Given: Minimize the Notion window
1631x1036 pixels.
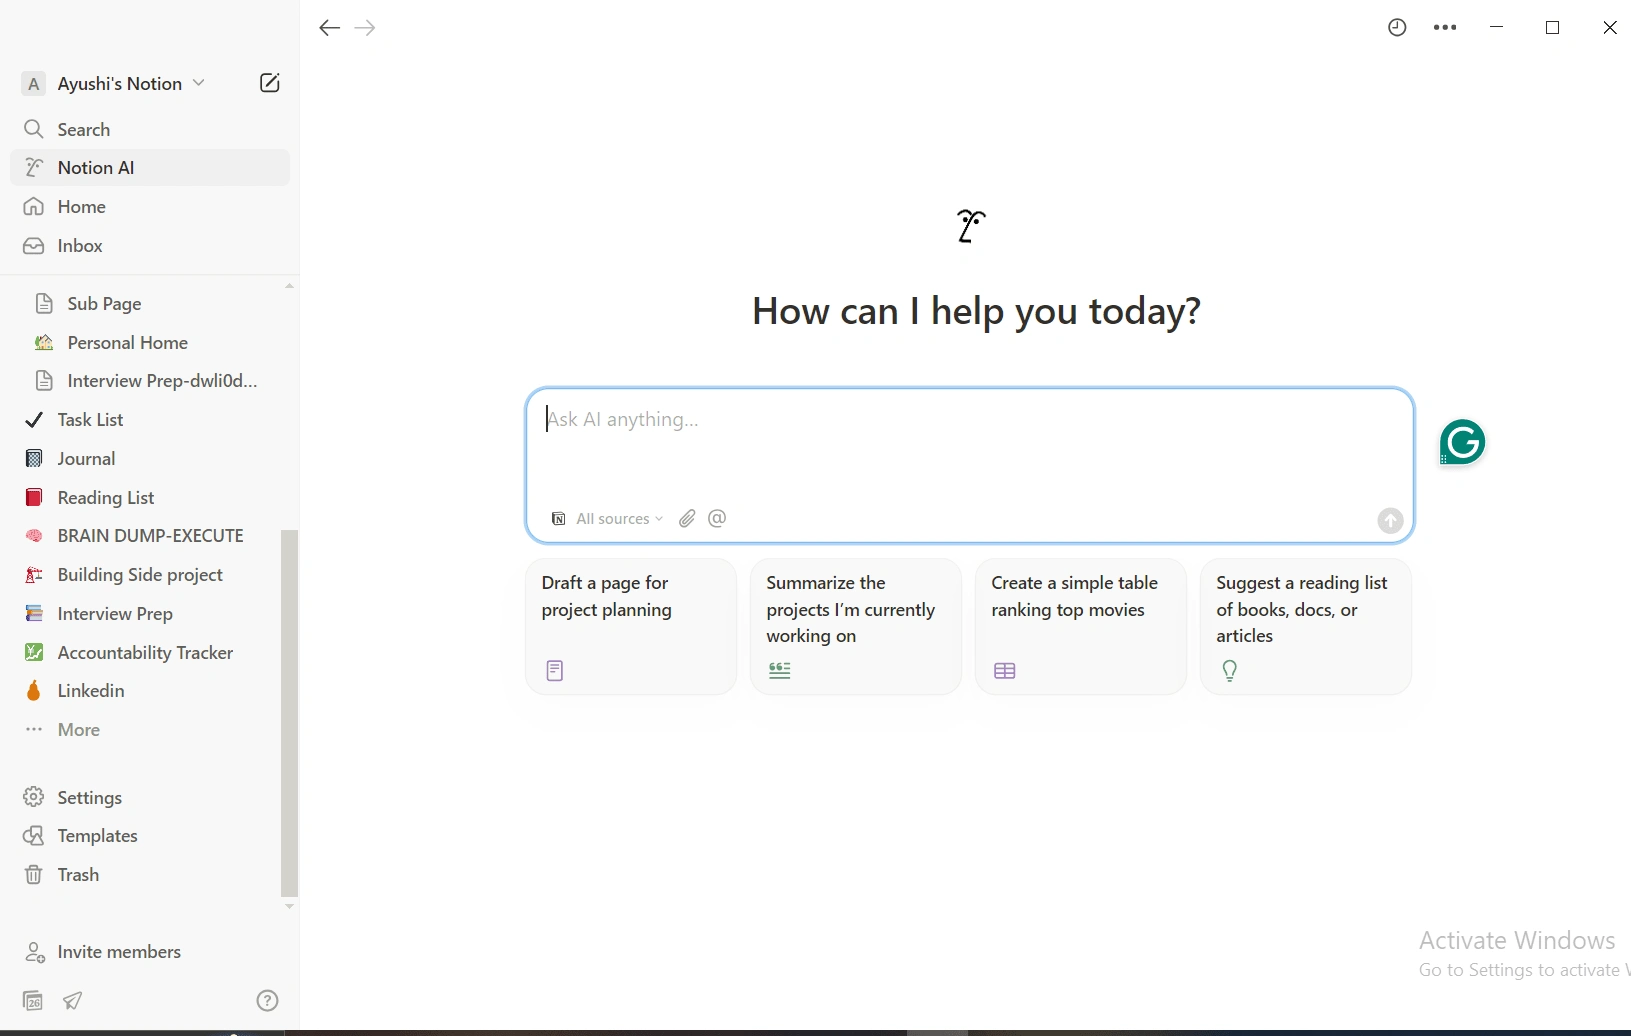Looking at the screenshot, I should 1497,28.
